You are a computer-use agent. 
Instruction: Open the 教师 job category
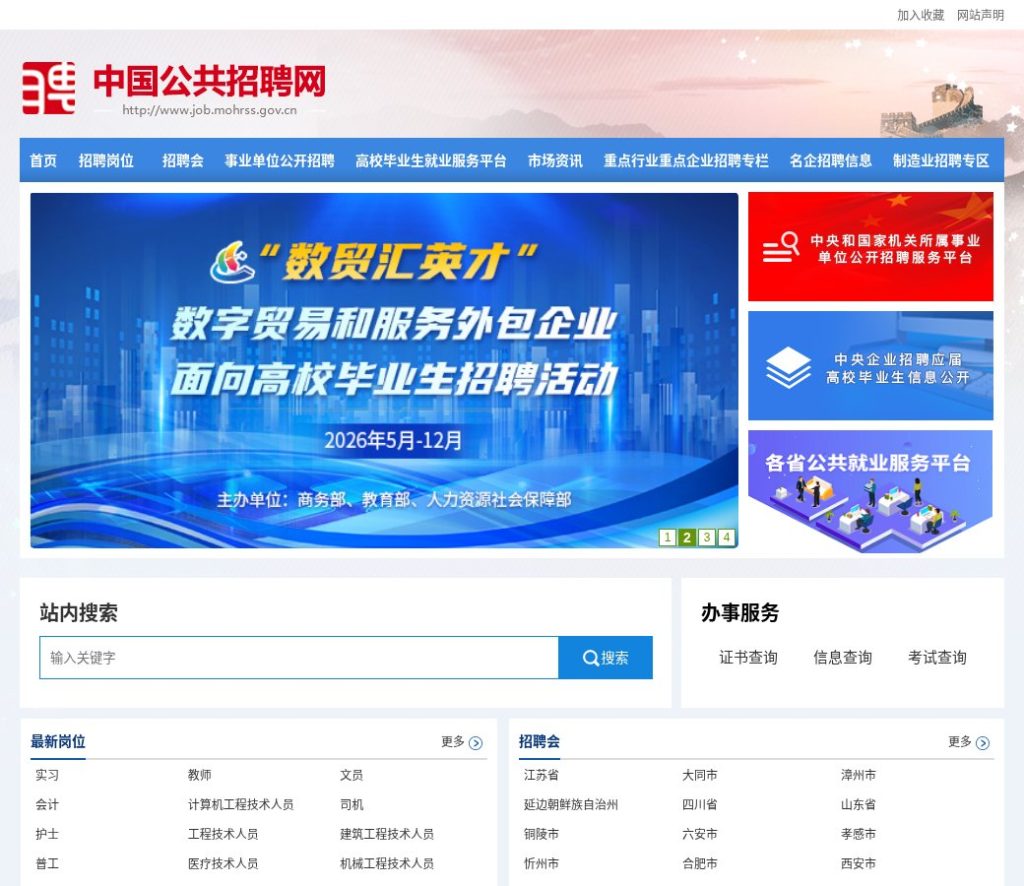200,775
